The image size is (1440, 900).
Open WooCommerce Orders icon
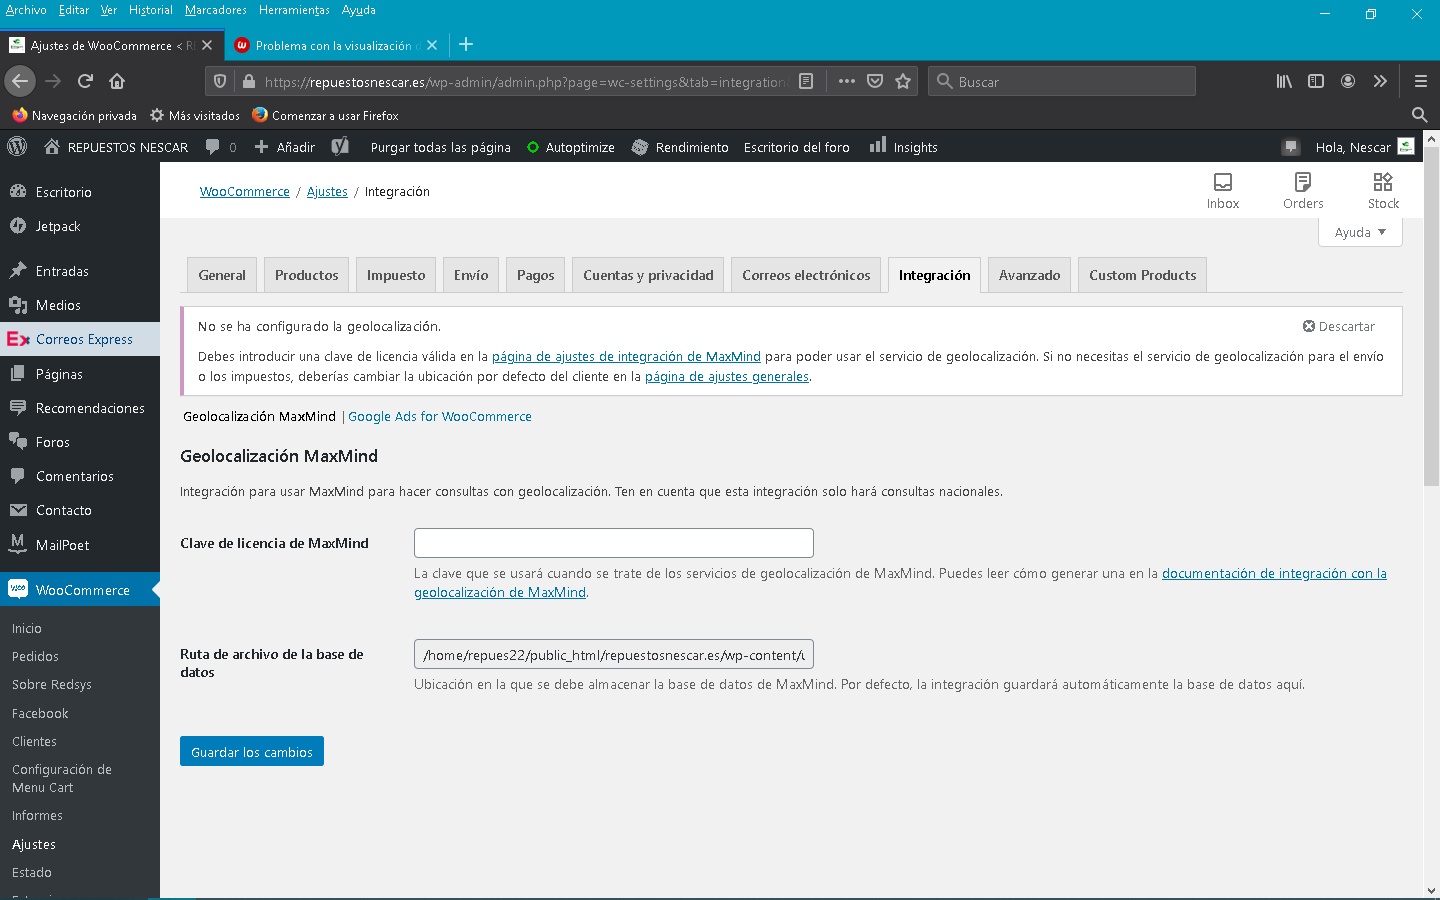[x=1303, y=190]
